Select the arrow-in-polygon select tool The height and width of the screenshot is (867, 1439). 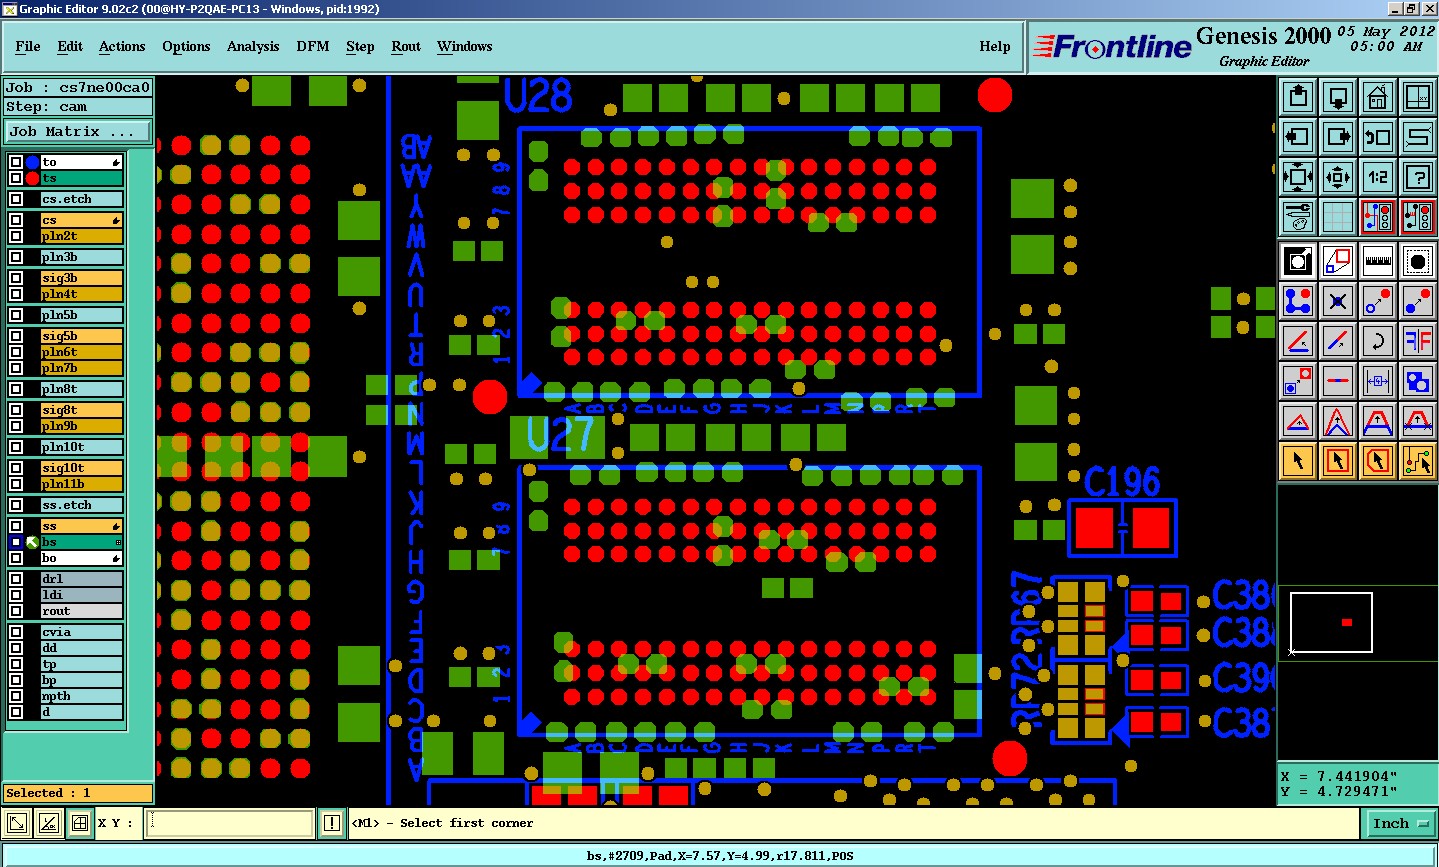click(1378, 461)
